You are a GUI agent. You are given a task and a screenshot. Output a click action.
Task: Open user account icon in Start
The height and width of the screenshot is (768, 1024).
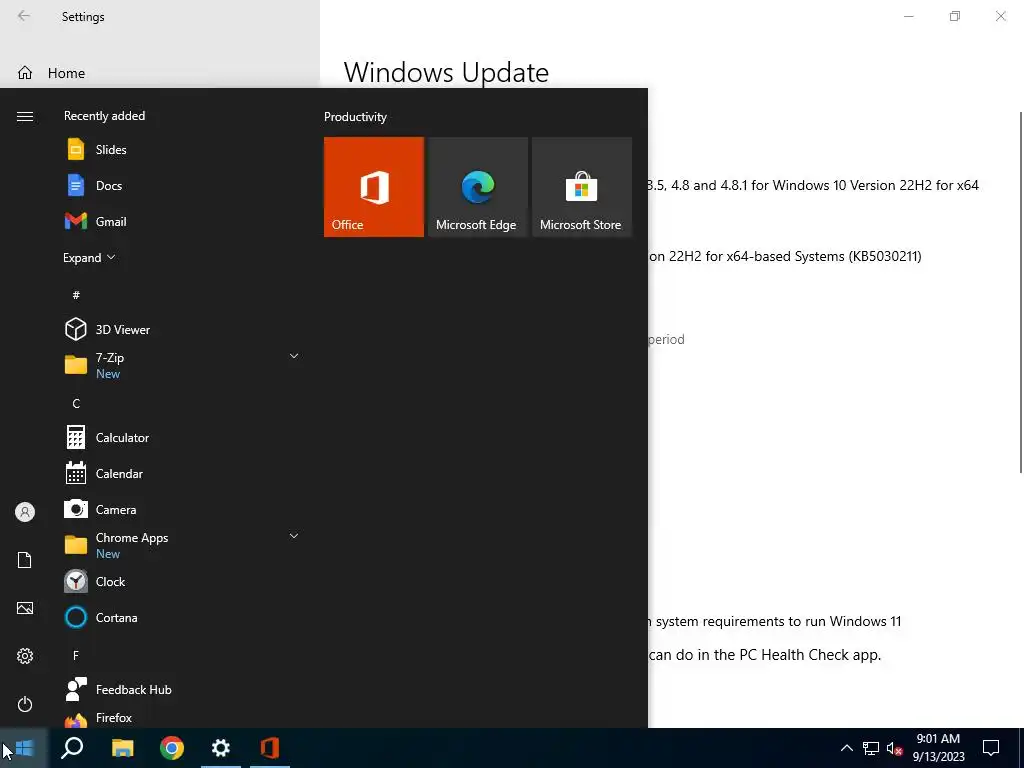pos(25,512)
